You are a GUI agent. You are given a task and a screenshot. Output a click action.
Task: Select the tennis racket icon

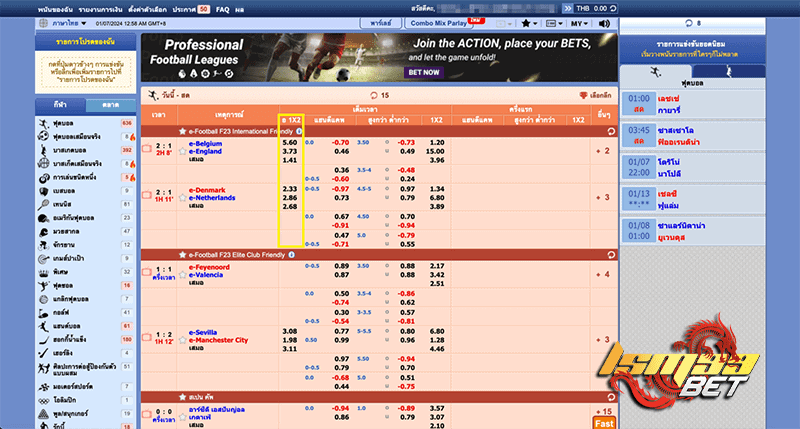pyautogui.click(x=43, y=205)
